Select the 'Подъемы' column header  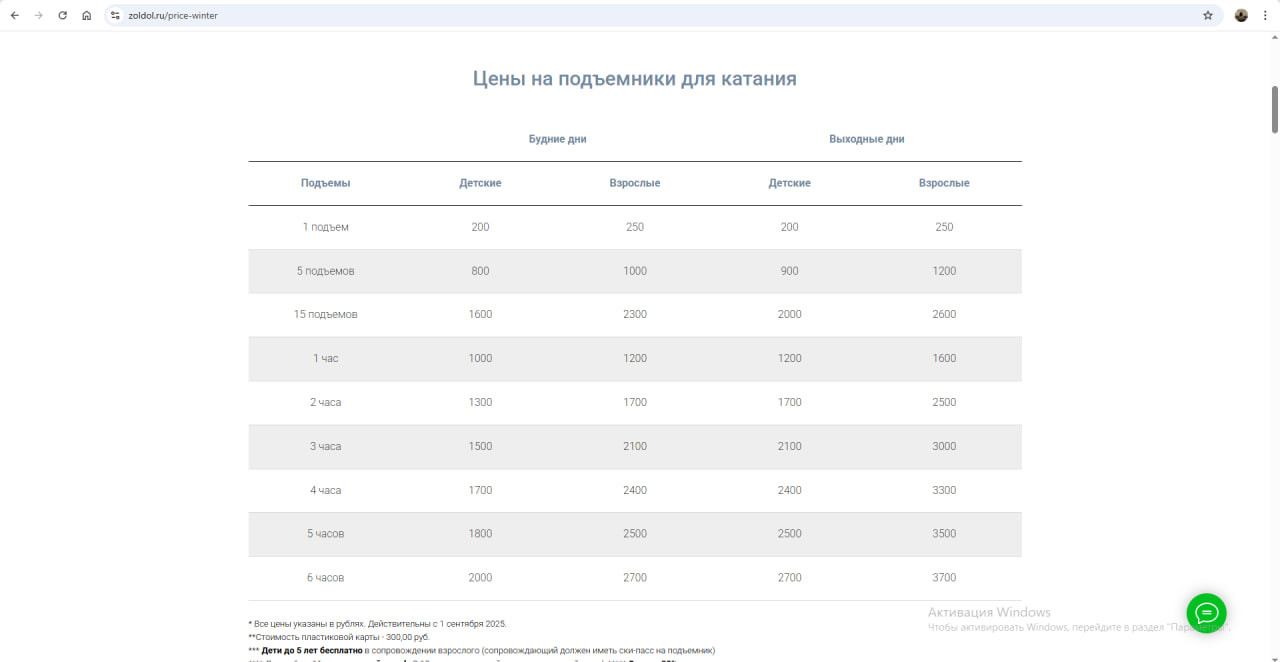click(x=325, y=183)
